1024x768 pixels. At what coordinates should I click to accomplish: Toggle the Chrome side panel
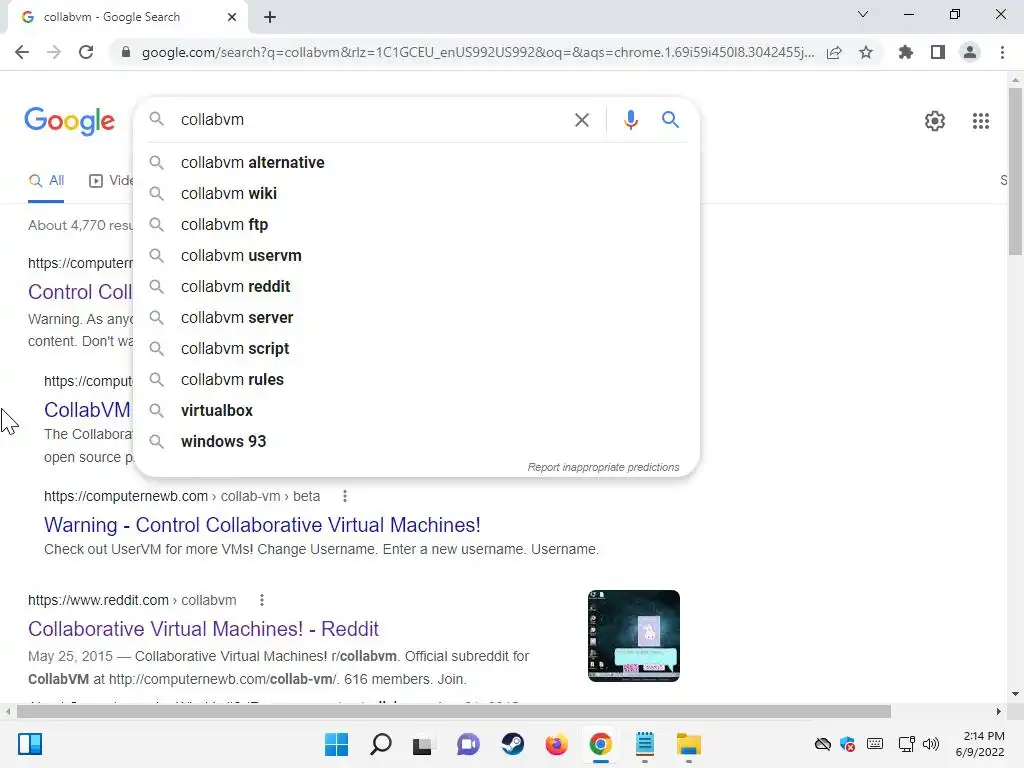coord(938,52)
